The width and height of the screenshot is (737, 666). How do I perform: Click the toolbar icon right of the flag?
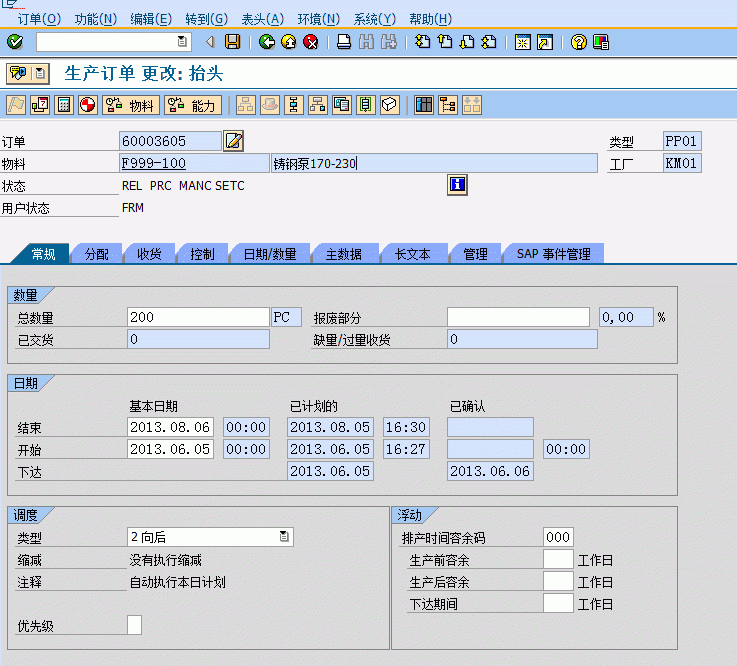[x=40, y=105]
